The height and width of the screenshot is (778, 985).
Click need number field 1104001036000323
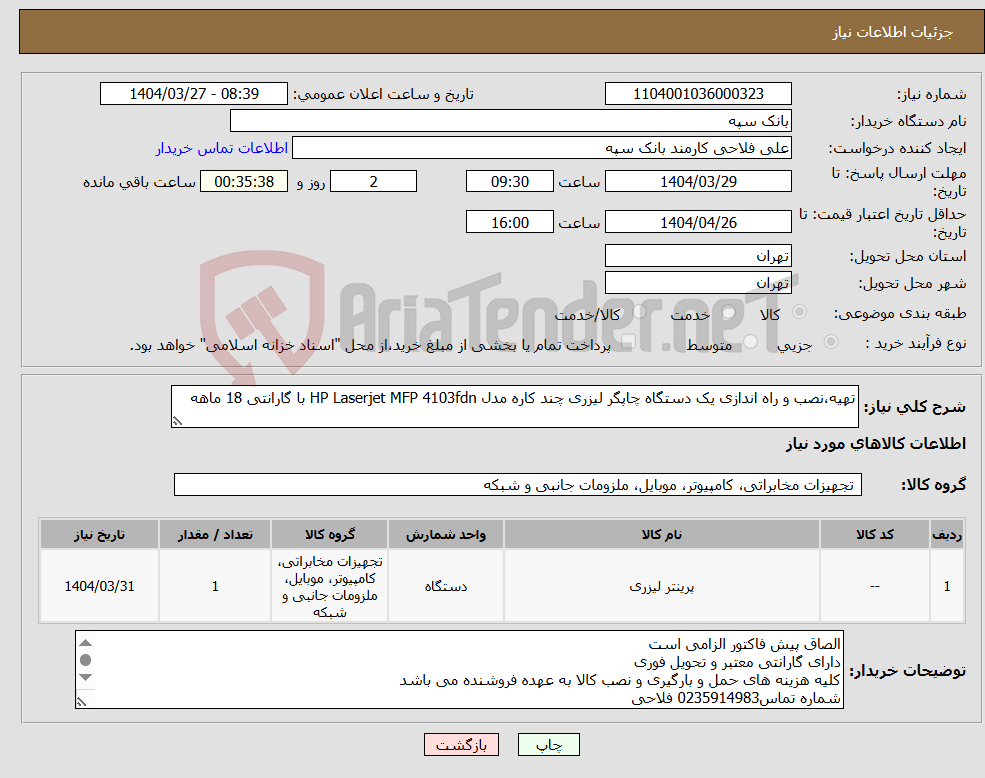point(698,94)
